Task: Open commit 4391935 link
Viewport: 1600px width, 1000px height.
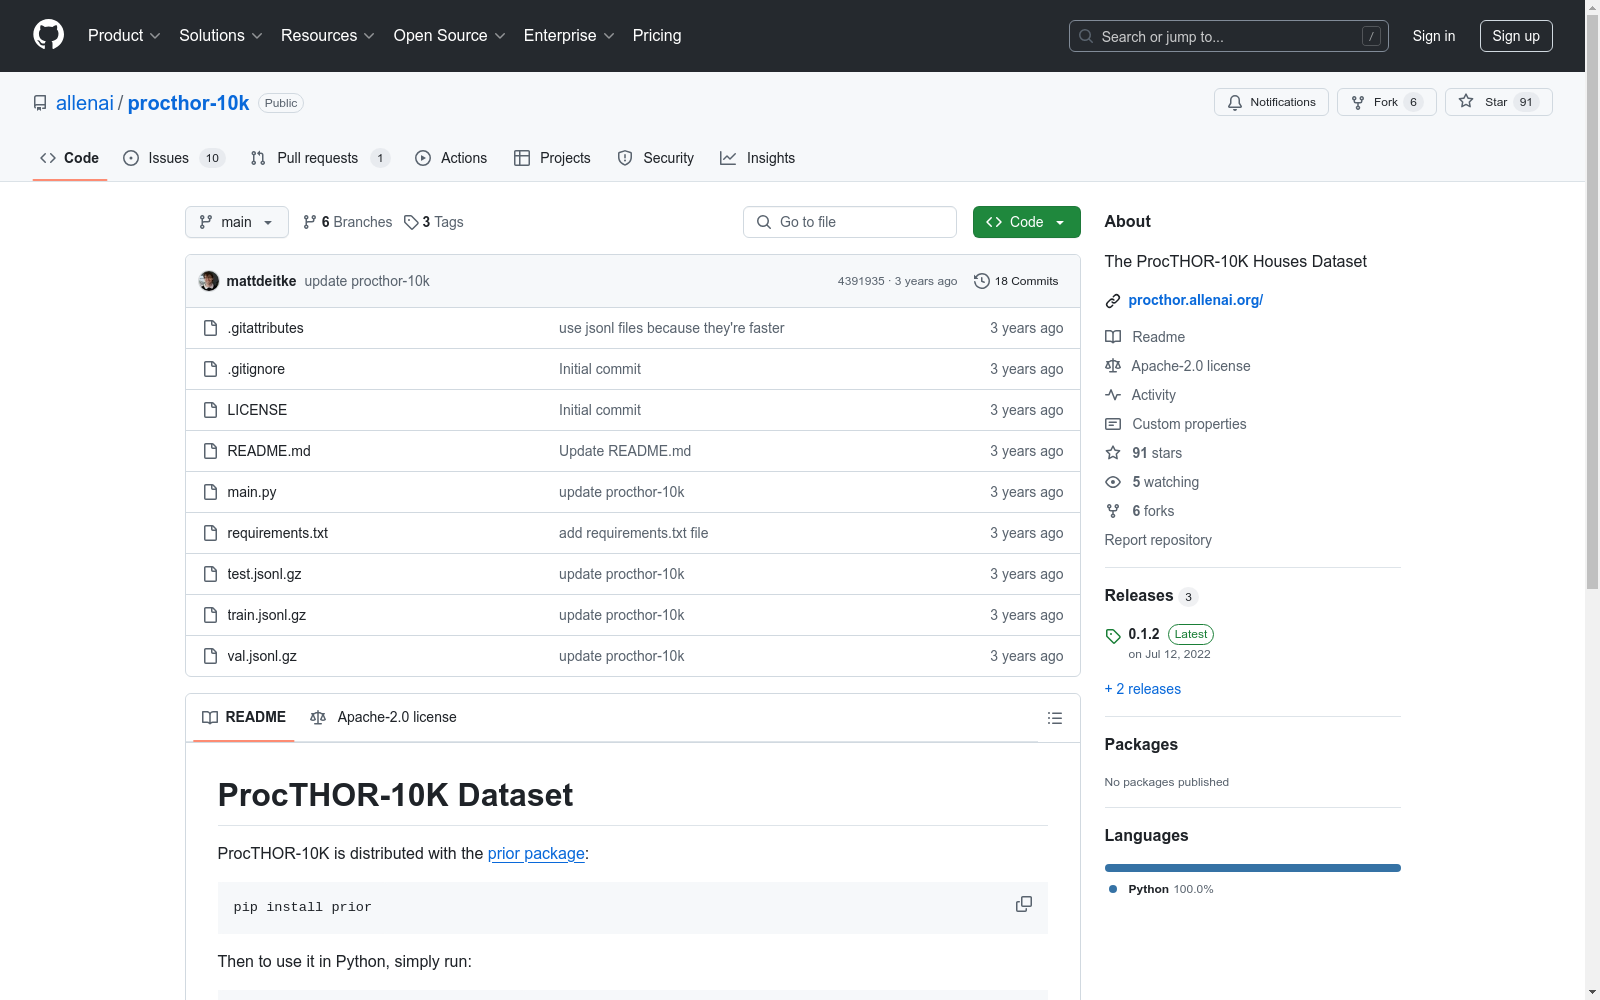Action: pos(861,281)
